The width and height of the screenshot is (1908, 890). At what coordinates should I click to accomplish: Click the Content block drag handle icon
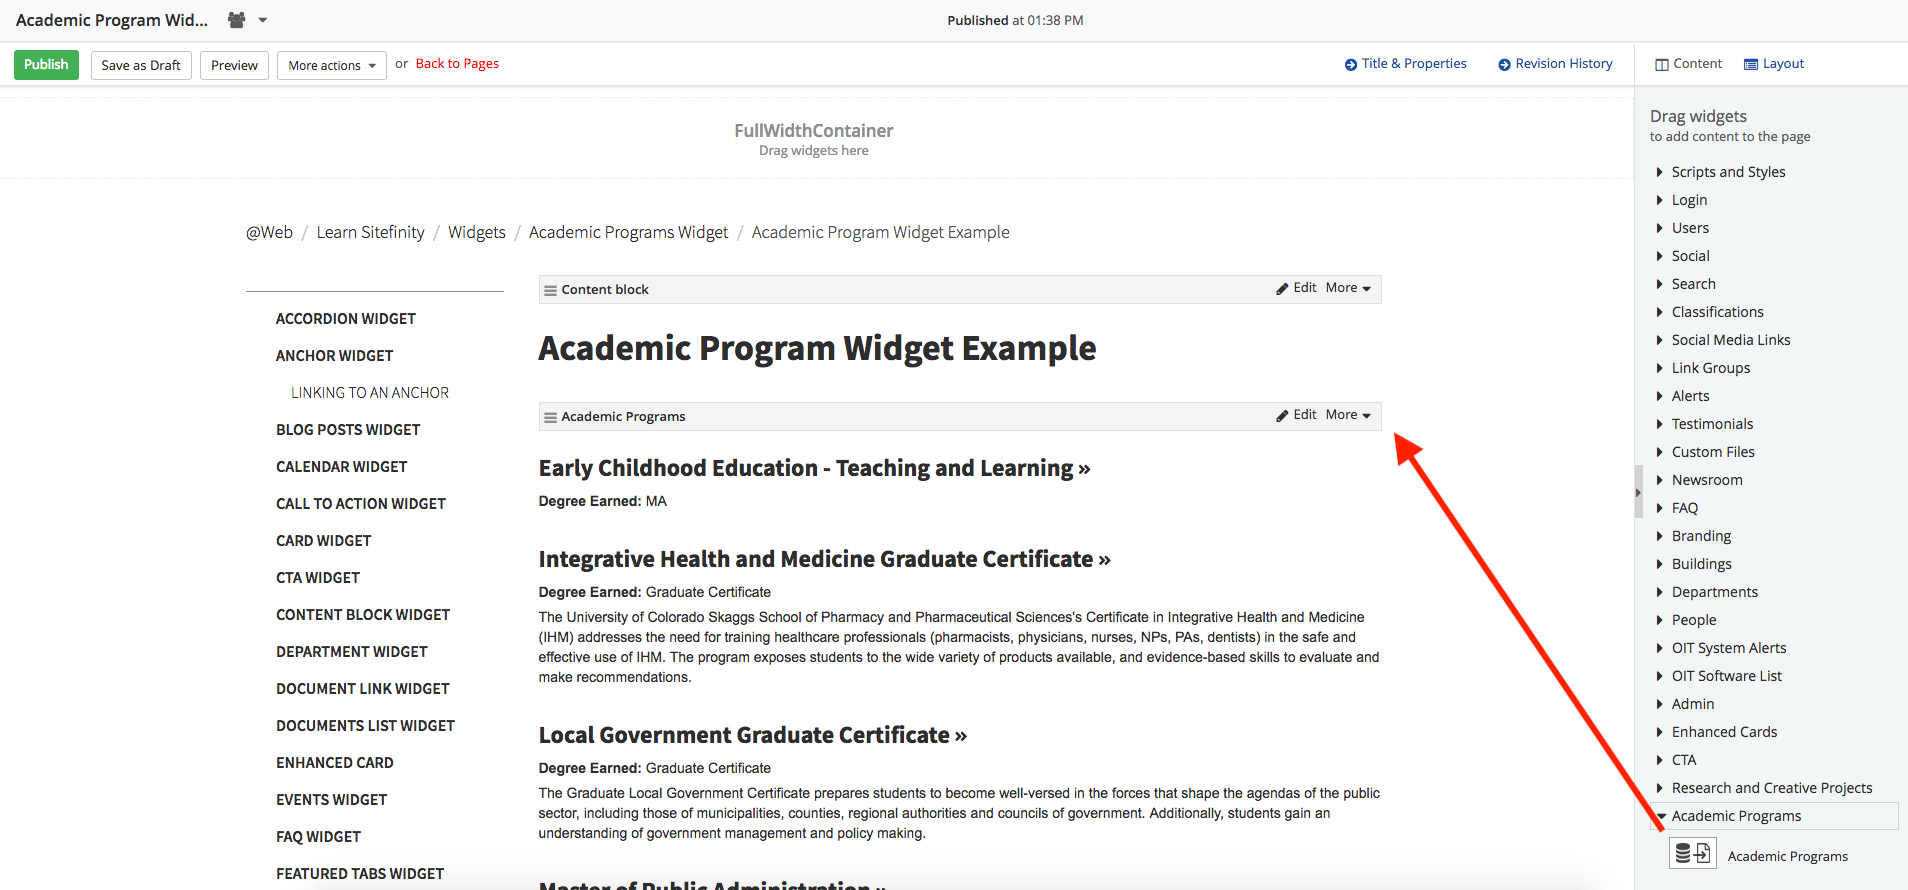click(550, 290)
